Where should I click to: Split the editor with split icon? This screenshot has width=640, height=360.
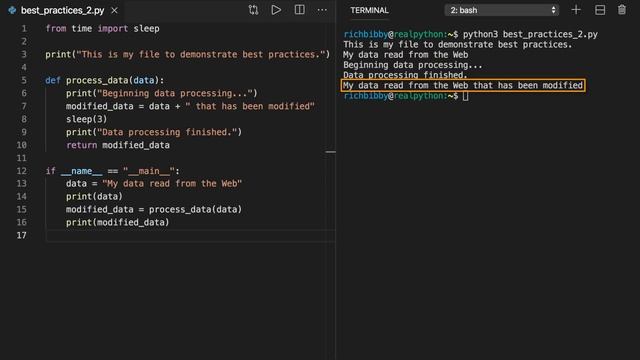[300, 10]
